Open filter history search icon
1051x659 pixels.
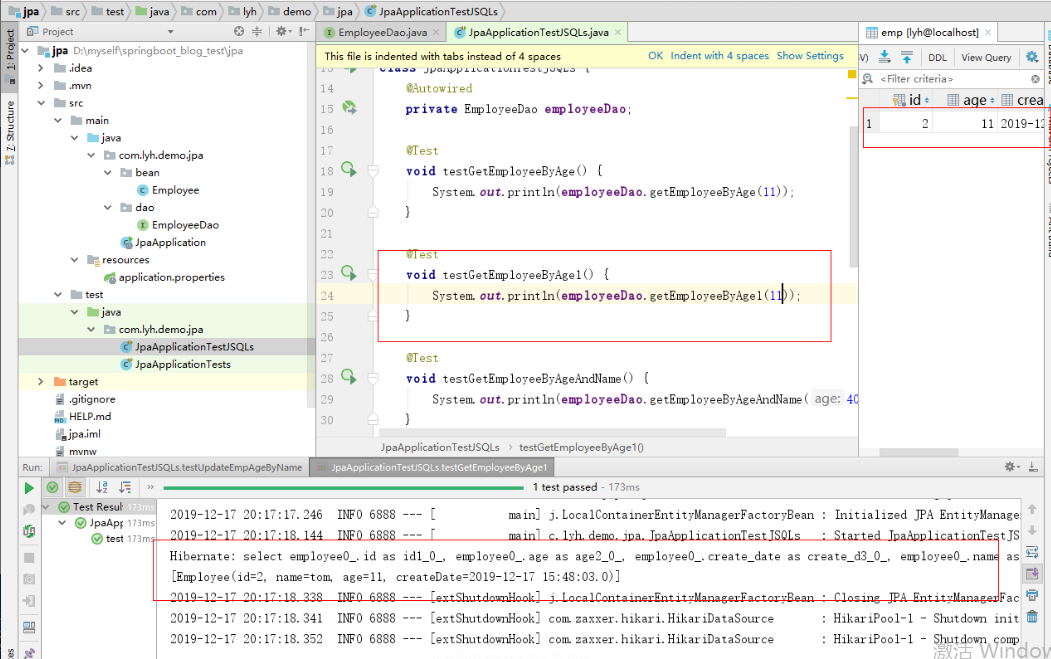click(x=867, y=79)
